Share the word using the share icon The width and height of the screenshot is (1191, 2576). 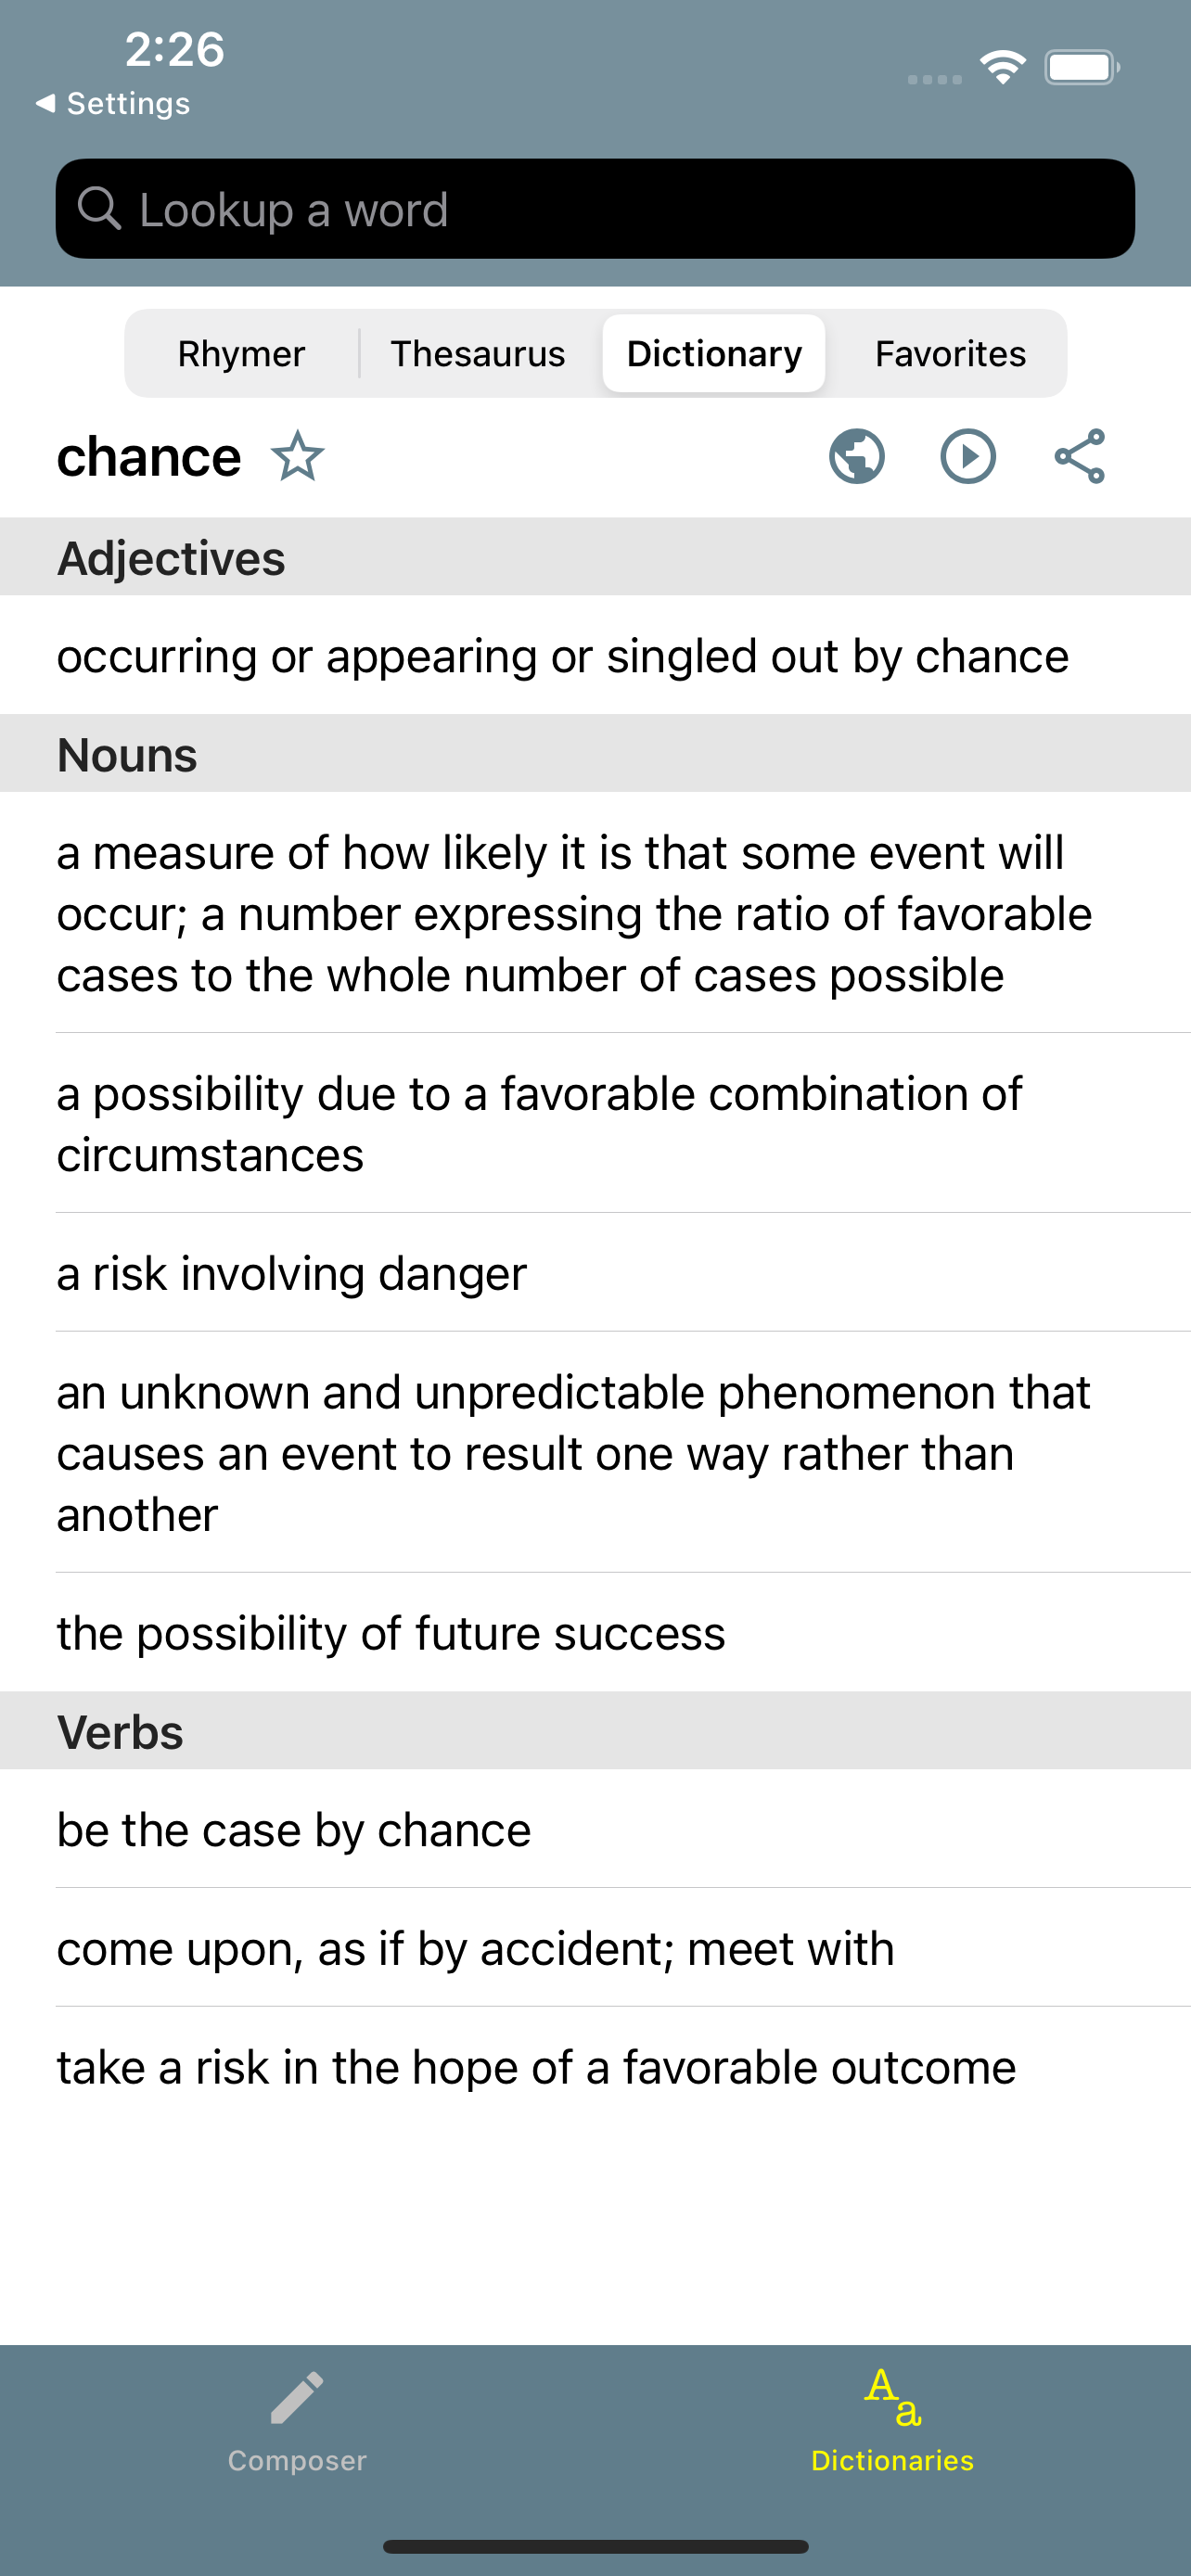point(1080,457)
